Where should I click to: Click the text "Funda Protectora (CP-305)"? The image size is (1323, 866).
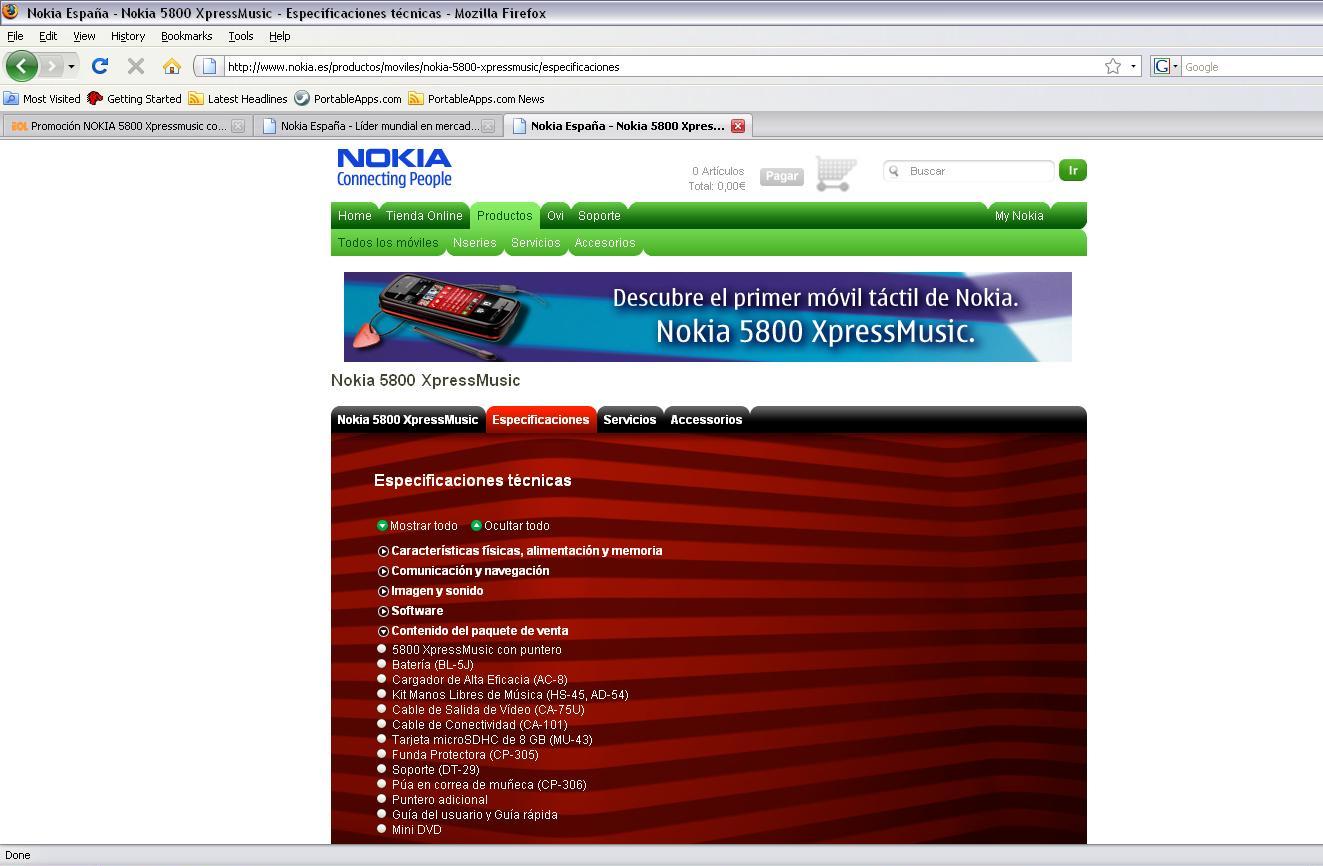coord(465,755)
